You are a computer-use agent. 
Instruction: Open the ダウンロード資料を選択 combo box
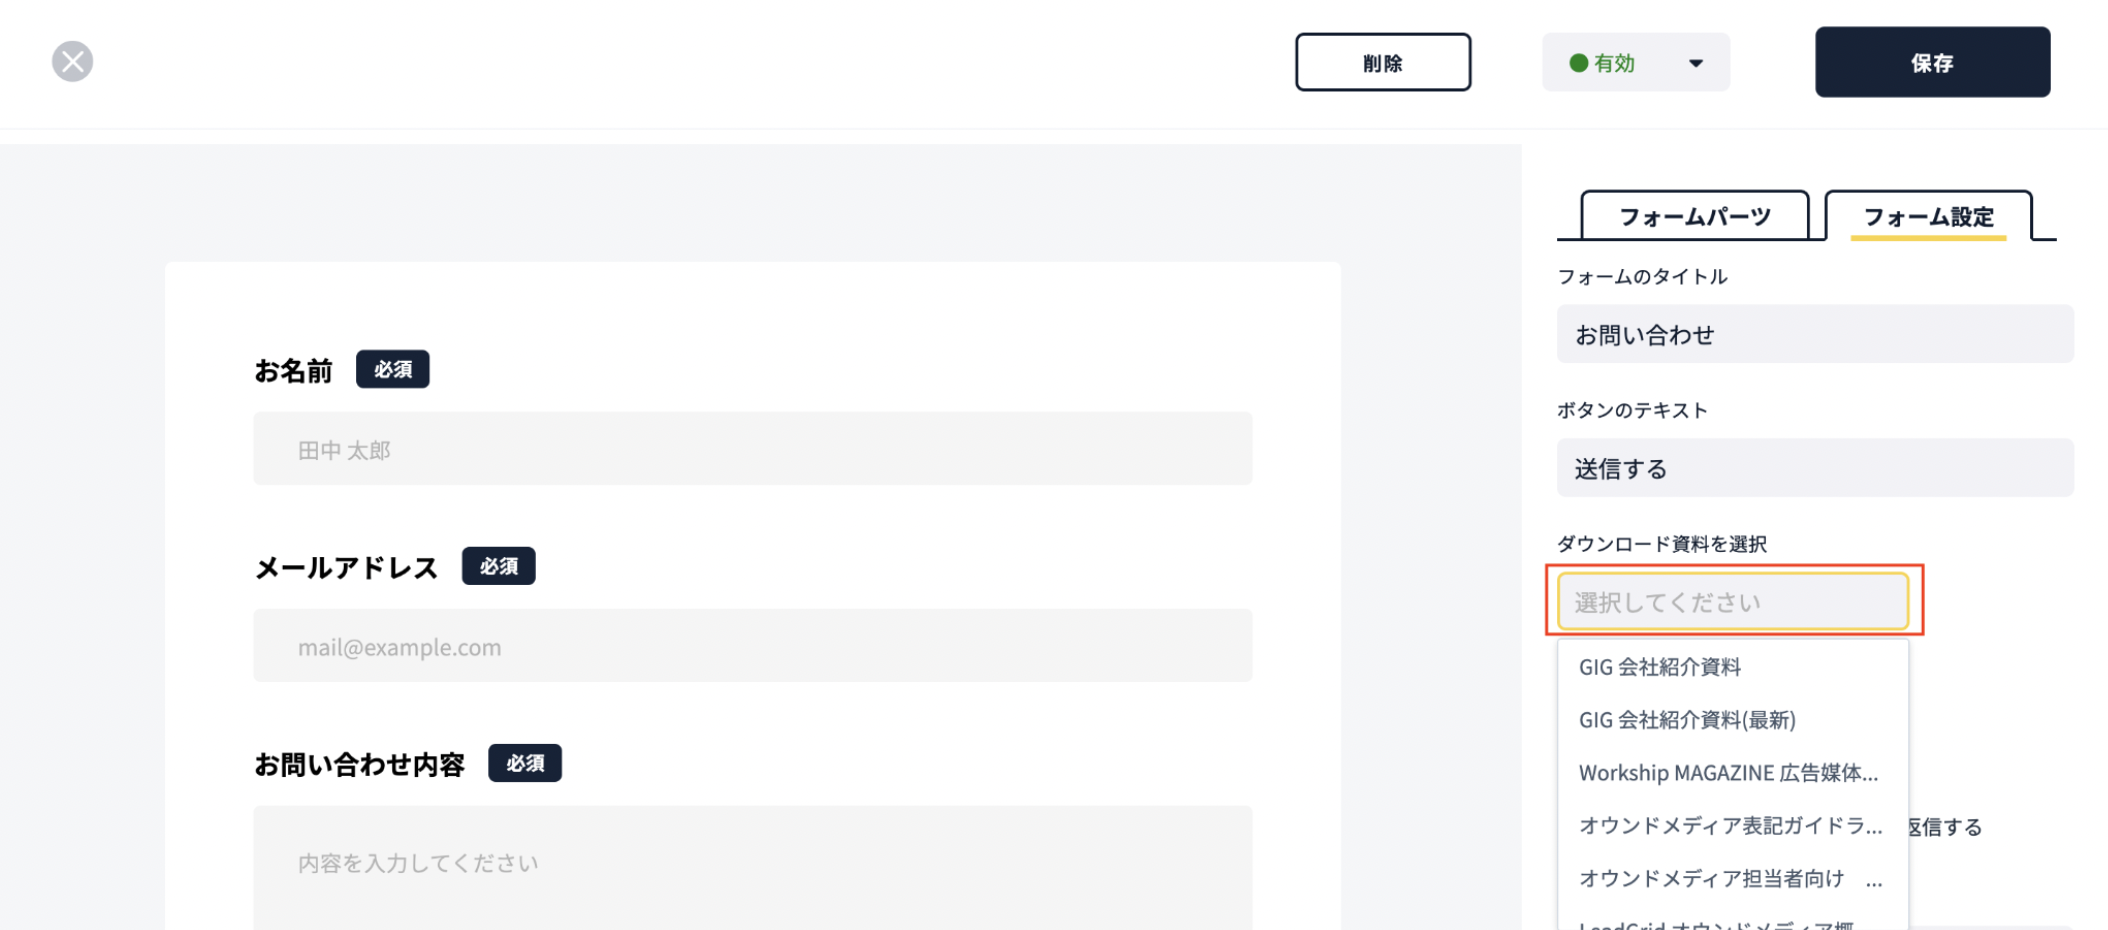pos(1733,601)
